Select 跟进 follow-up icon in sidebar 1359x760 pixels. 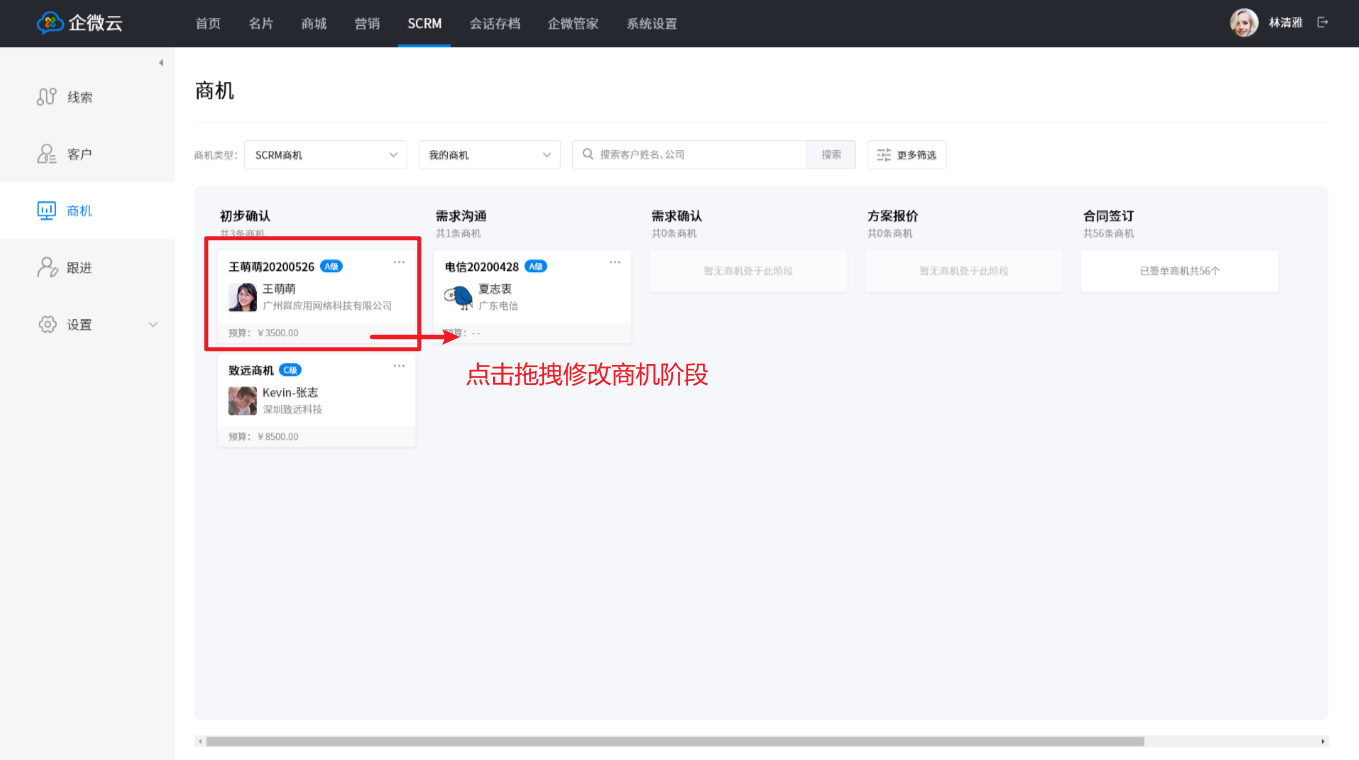[x=46, y=268]
